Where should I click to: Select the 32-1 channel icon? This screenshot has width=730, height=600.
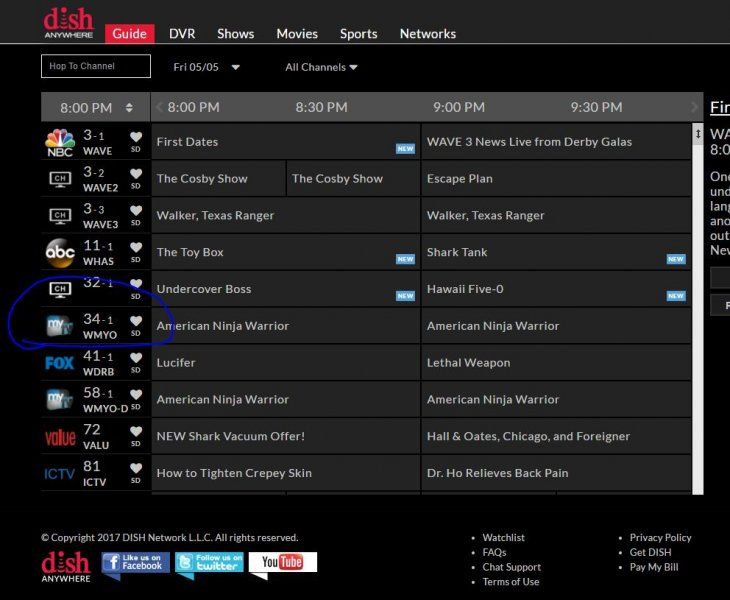pyautogui.click(x=61, y=290)
